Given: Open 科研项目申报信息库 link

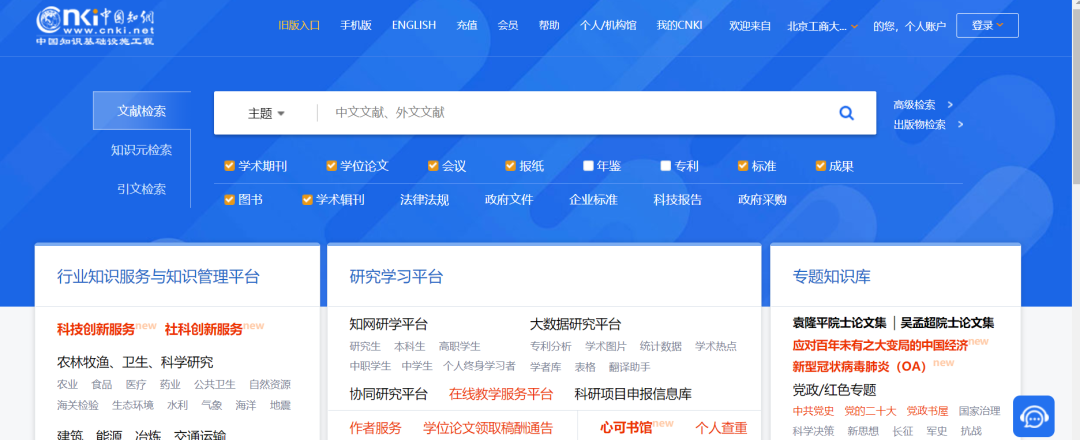Looking at the screenshot, I should (x=633, y=394).
